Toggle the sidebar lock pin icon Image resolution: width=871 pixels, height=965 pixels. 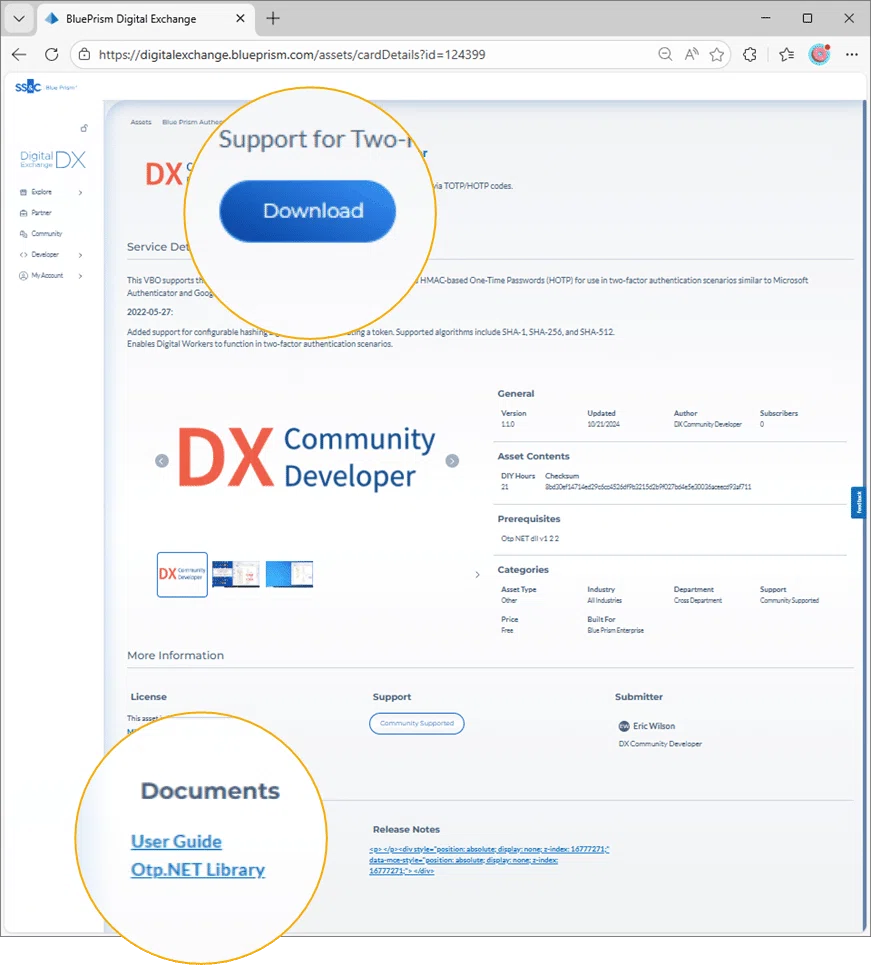click(84, 128)
